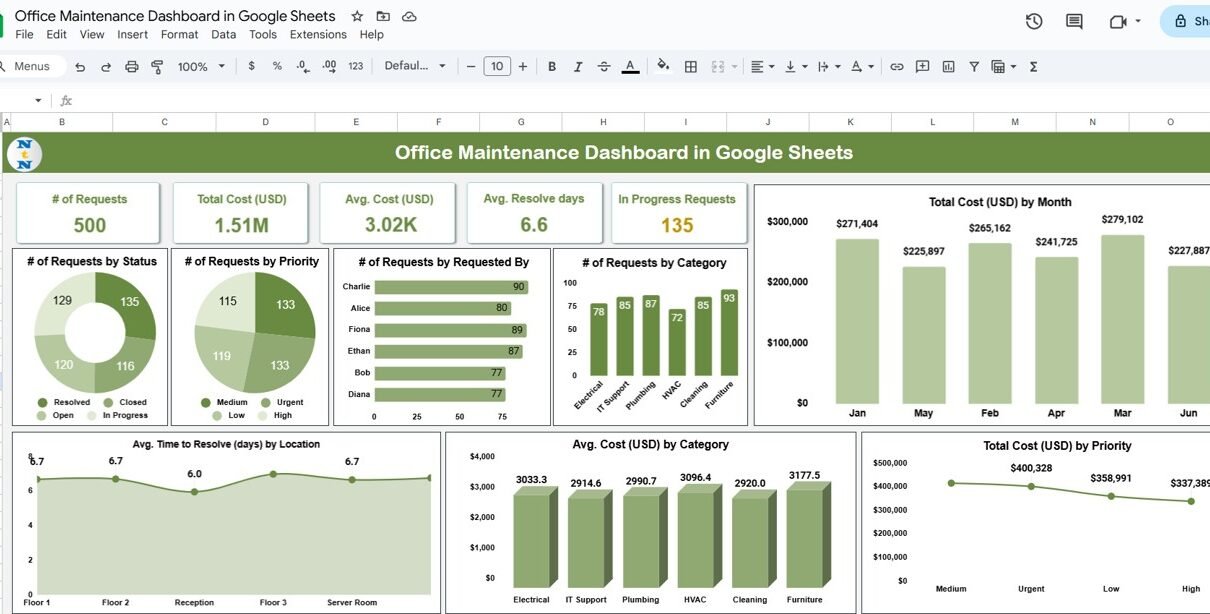Open the Data menu
The image size is (1210, 614).
click(x=224, y=35)
